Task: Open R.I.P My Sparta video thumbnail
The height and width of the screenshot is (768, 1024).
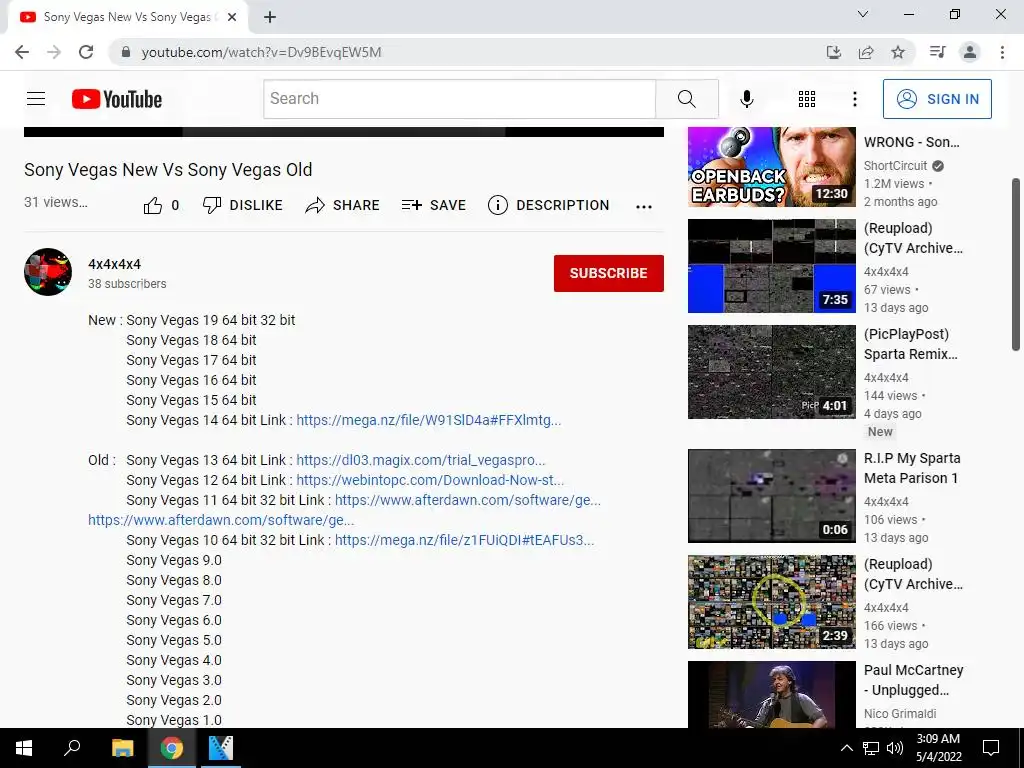Action: tap(771, 496)
